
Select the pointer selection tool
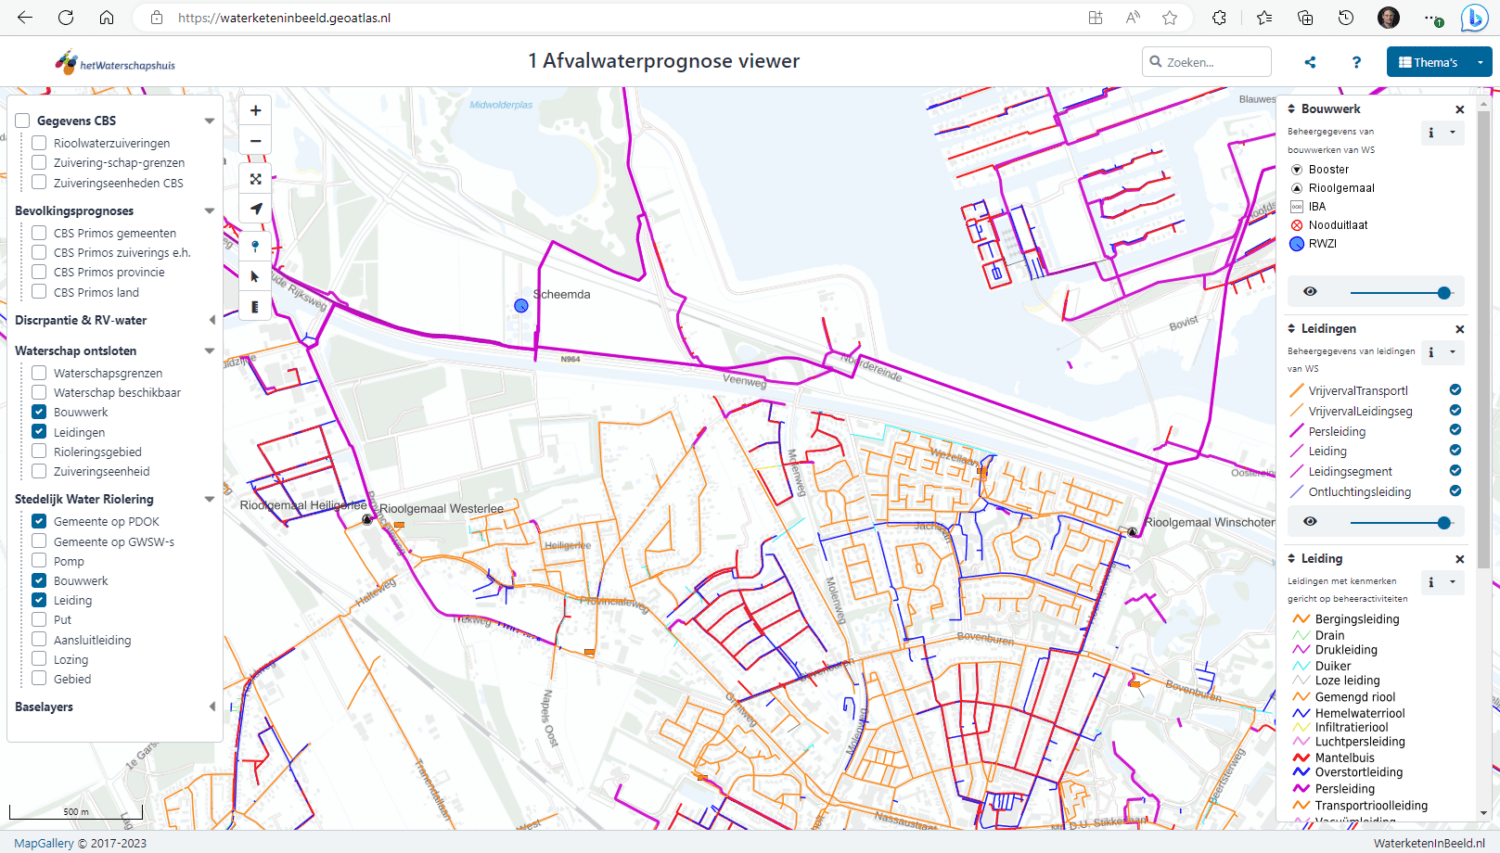pyautogui.click(x=255, y=277)
